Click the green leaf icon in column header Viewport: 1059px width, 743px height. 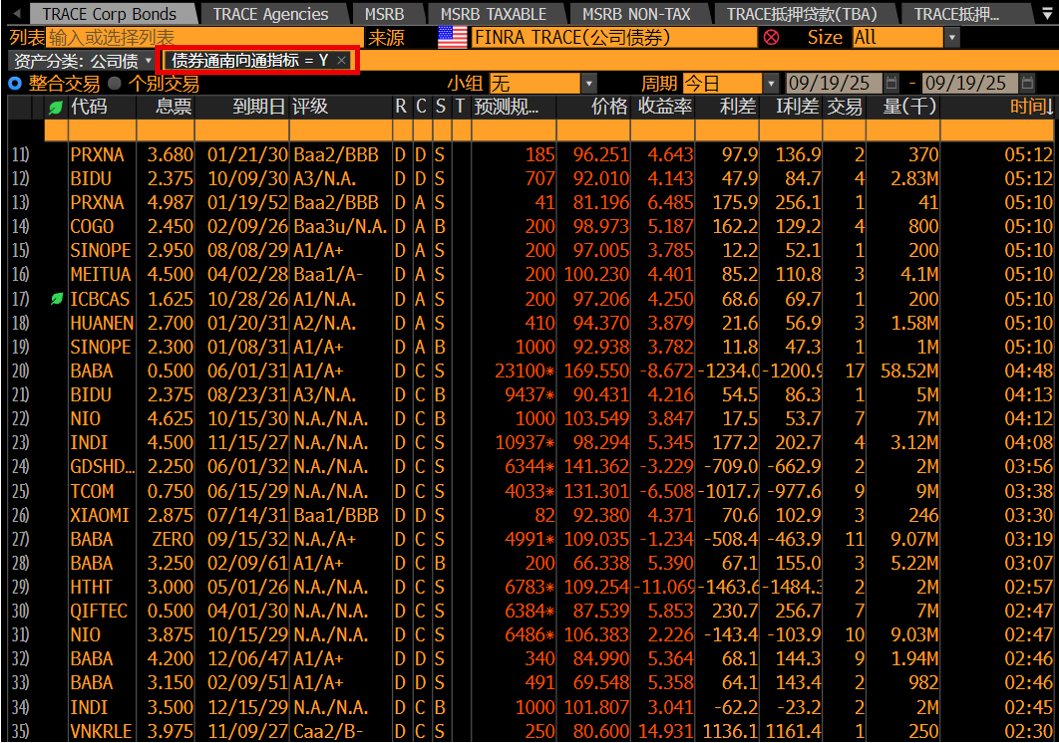[x=56, y=107]
